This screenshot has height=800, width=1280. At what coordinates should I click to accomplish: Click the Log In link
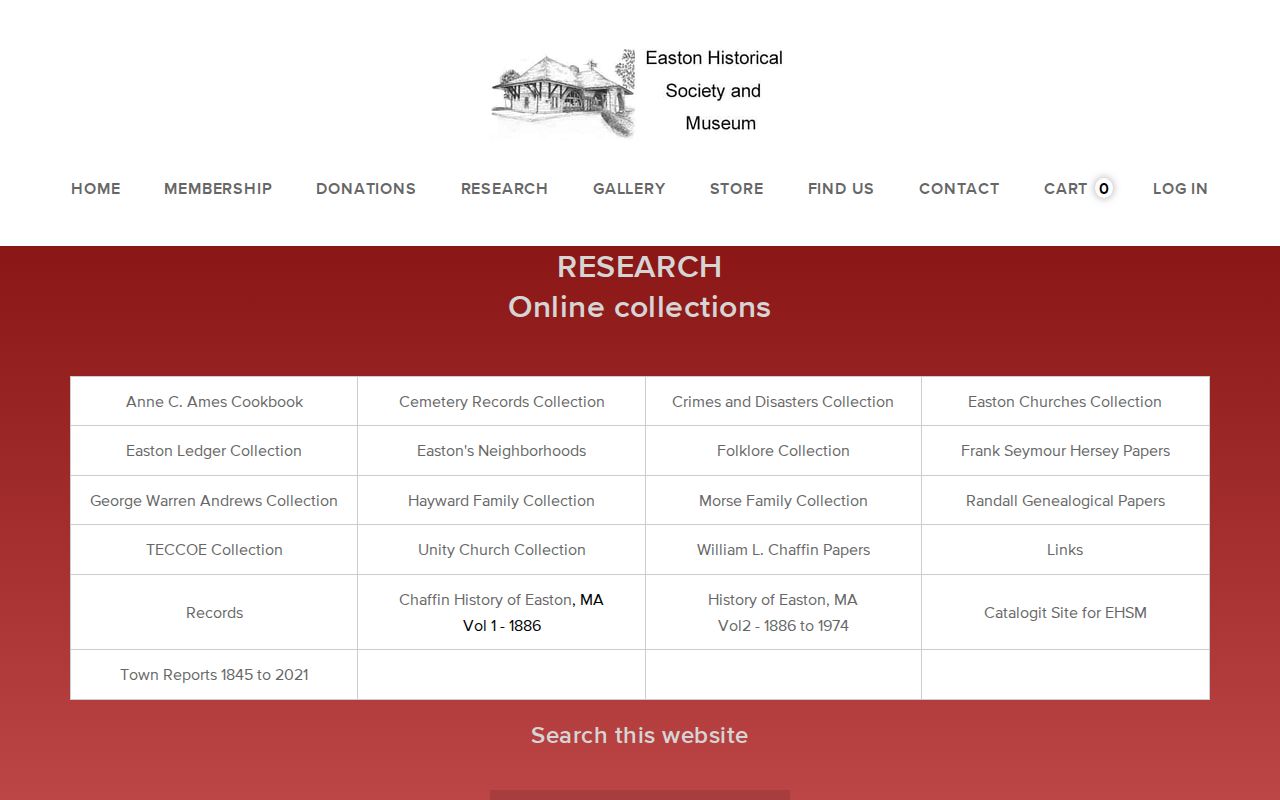(1180, 188)
